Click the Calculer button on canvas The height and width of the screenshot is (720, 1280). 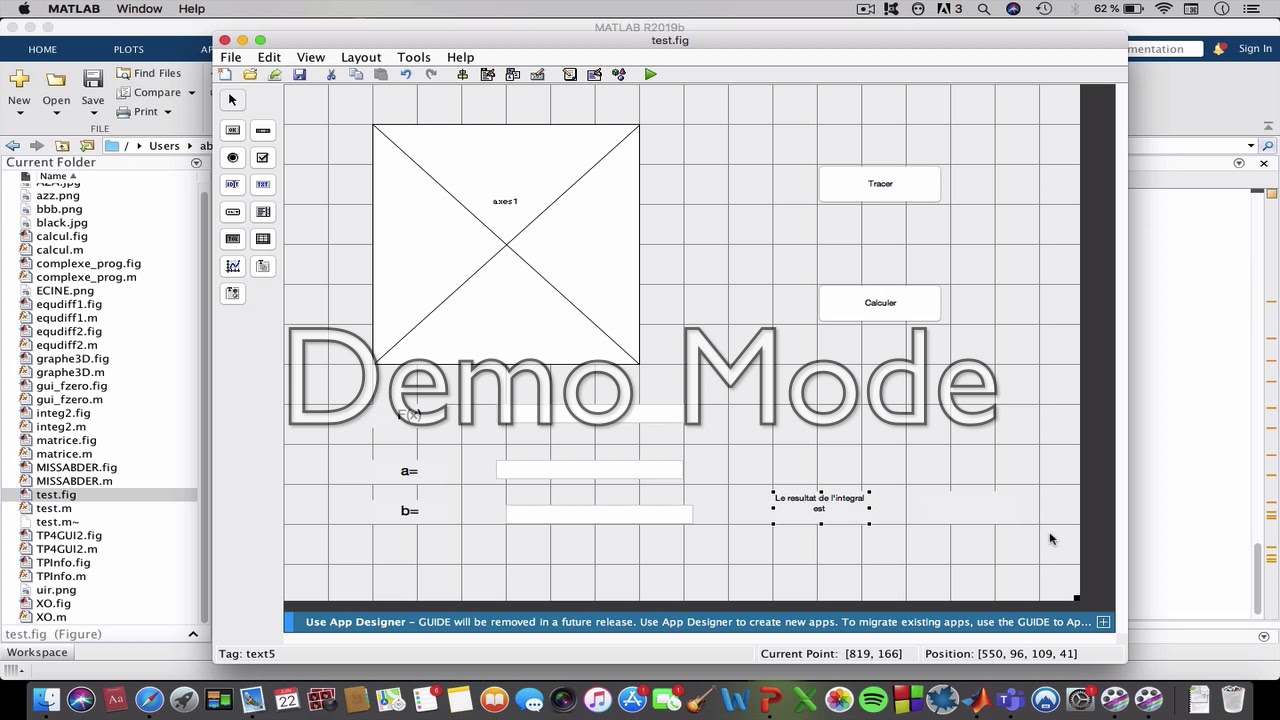[x=880, y=303]
